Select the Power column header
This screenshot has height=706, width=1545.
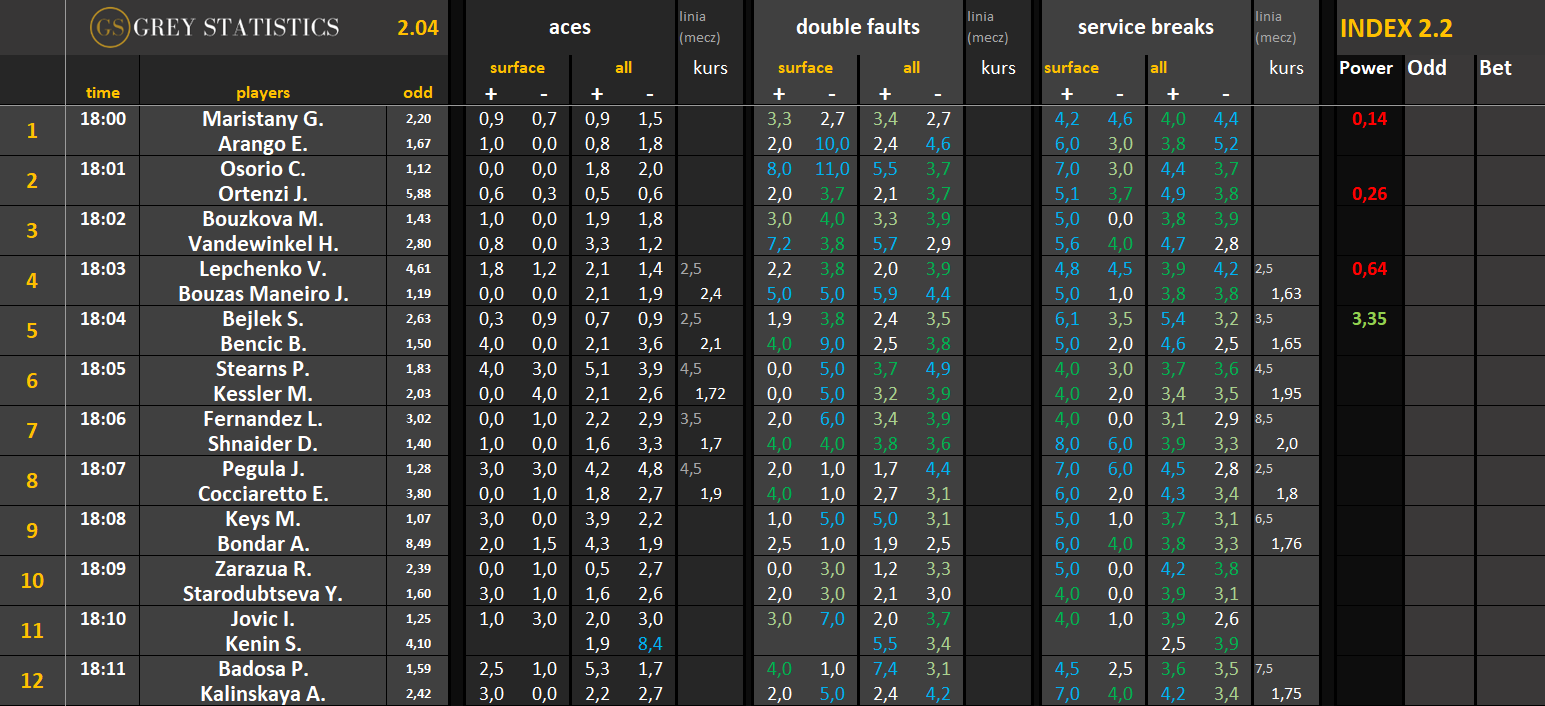click(x=1365, y=68)
